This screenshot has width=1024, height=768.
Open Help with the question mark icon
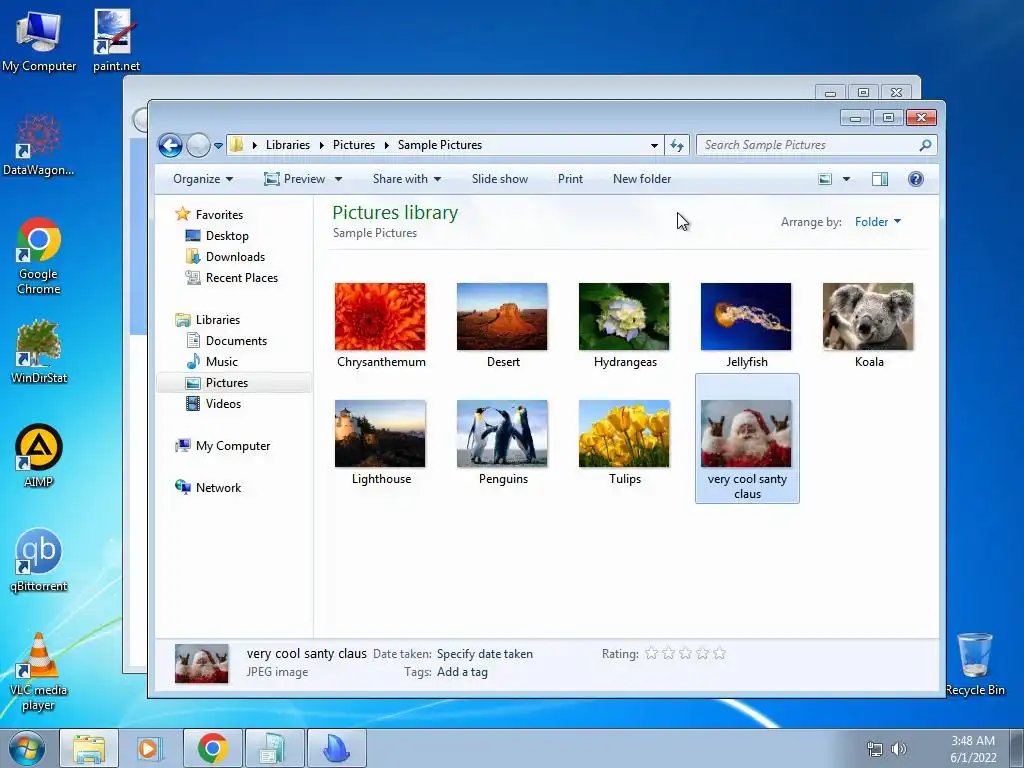916,179
